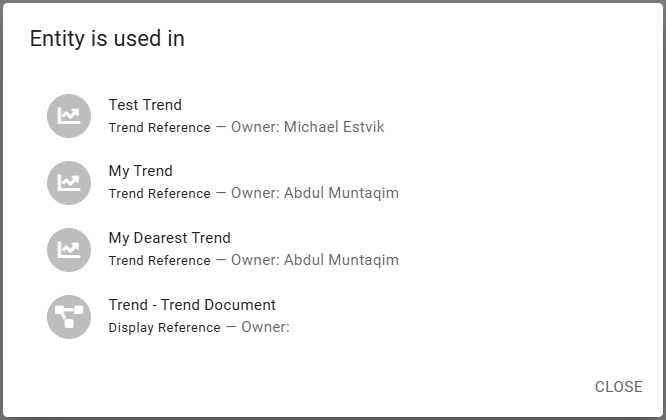Click the Test Trend chart icon
The width and height of the screenshot is (666, 420).
(x=69, y=115)
